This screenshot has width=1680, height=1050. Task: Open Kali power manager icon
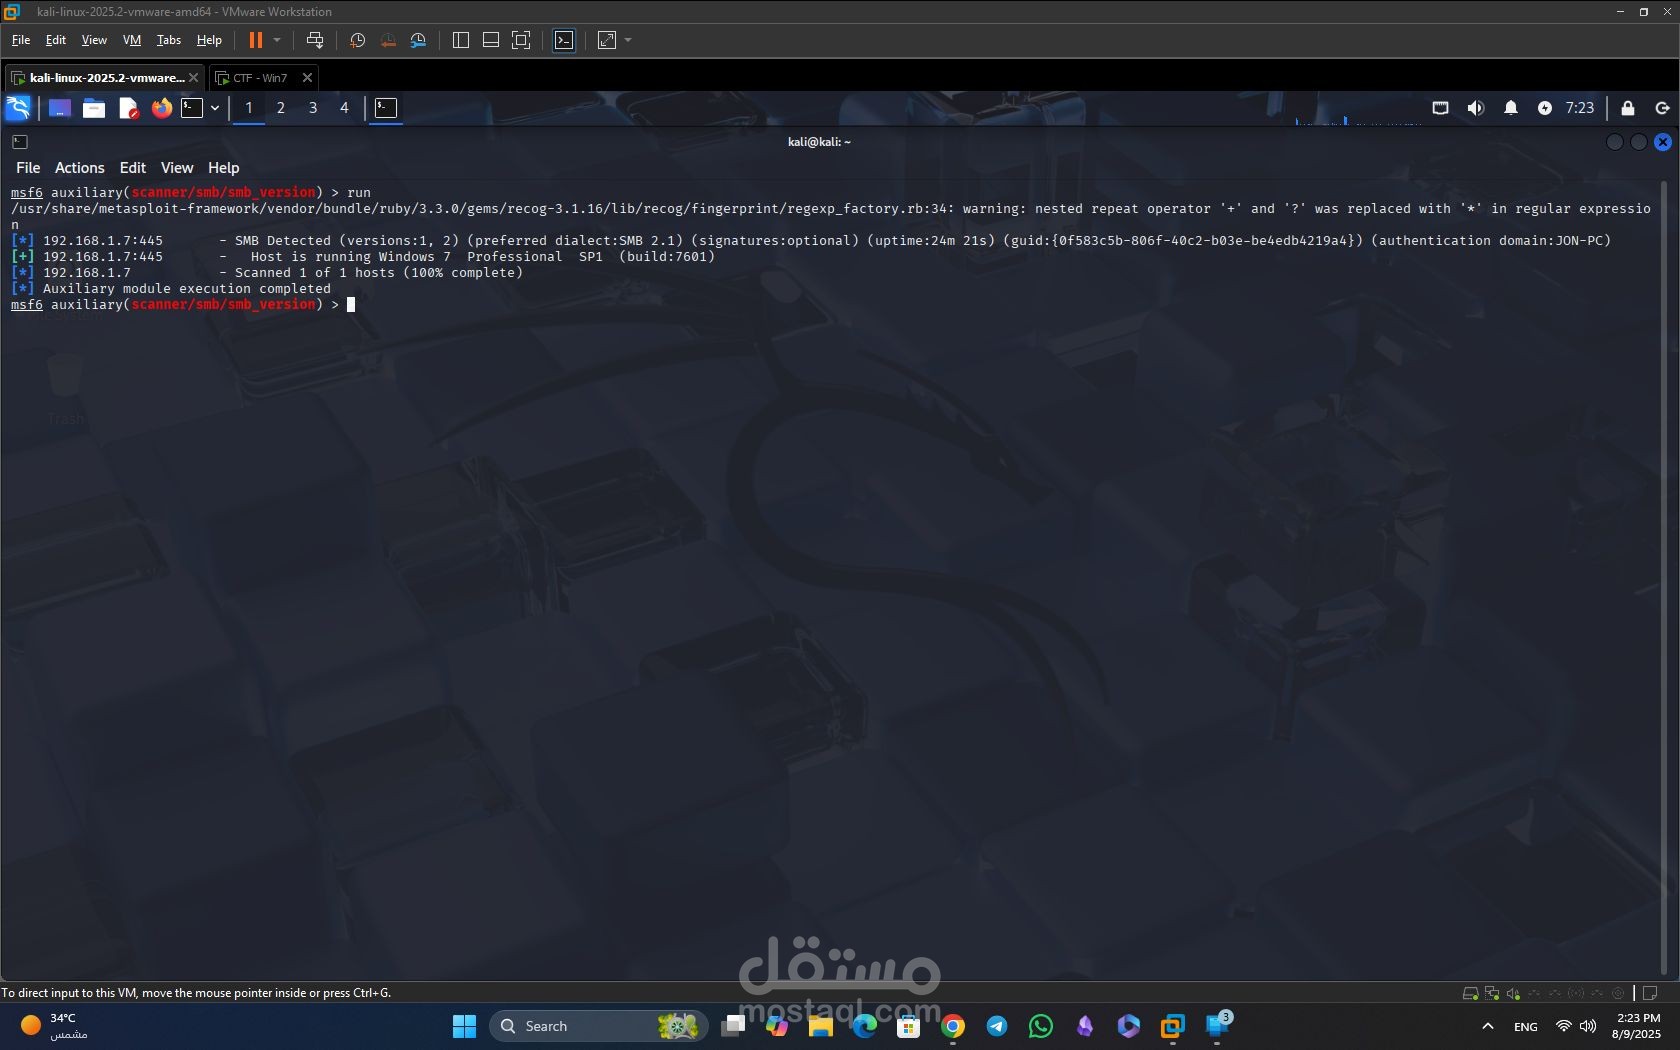click(x=1545, y=108)
